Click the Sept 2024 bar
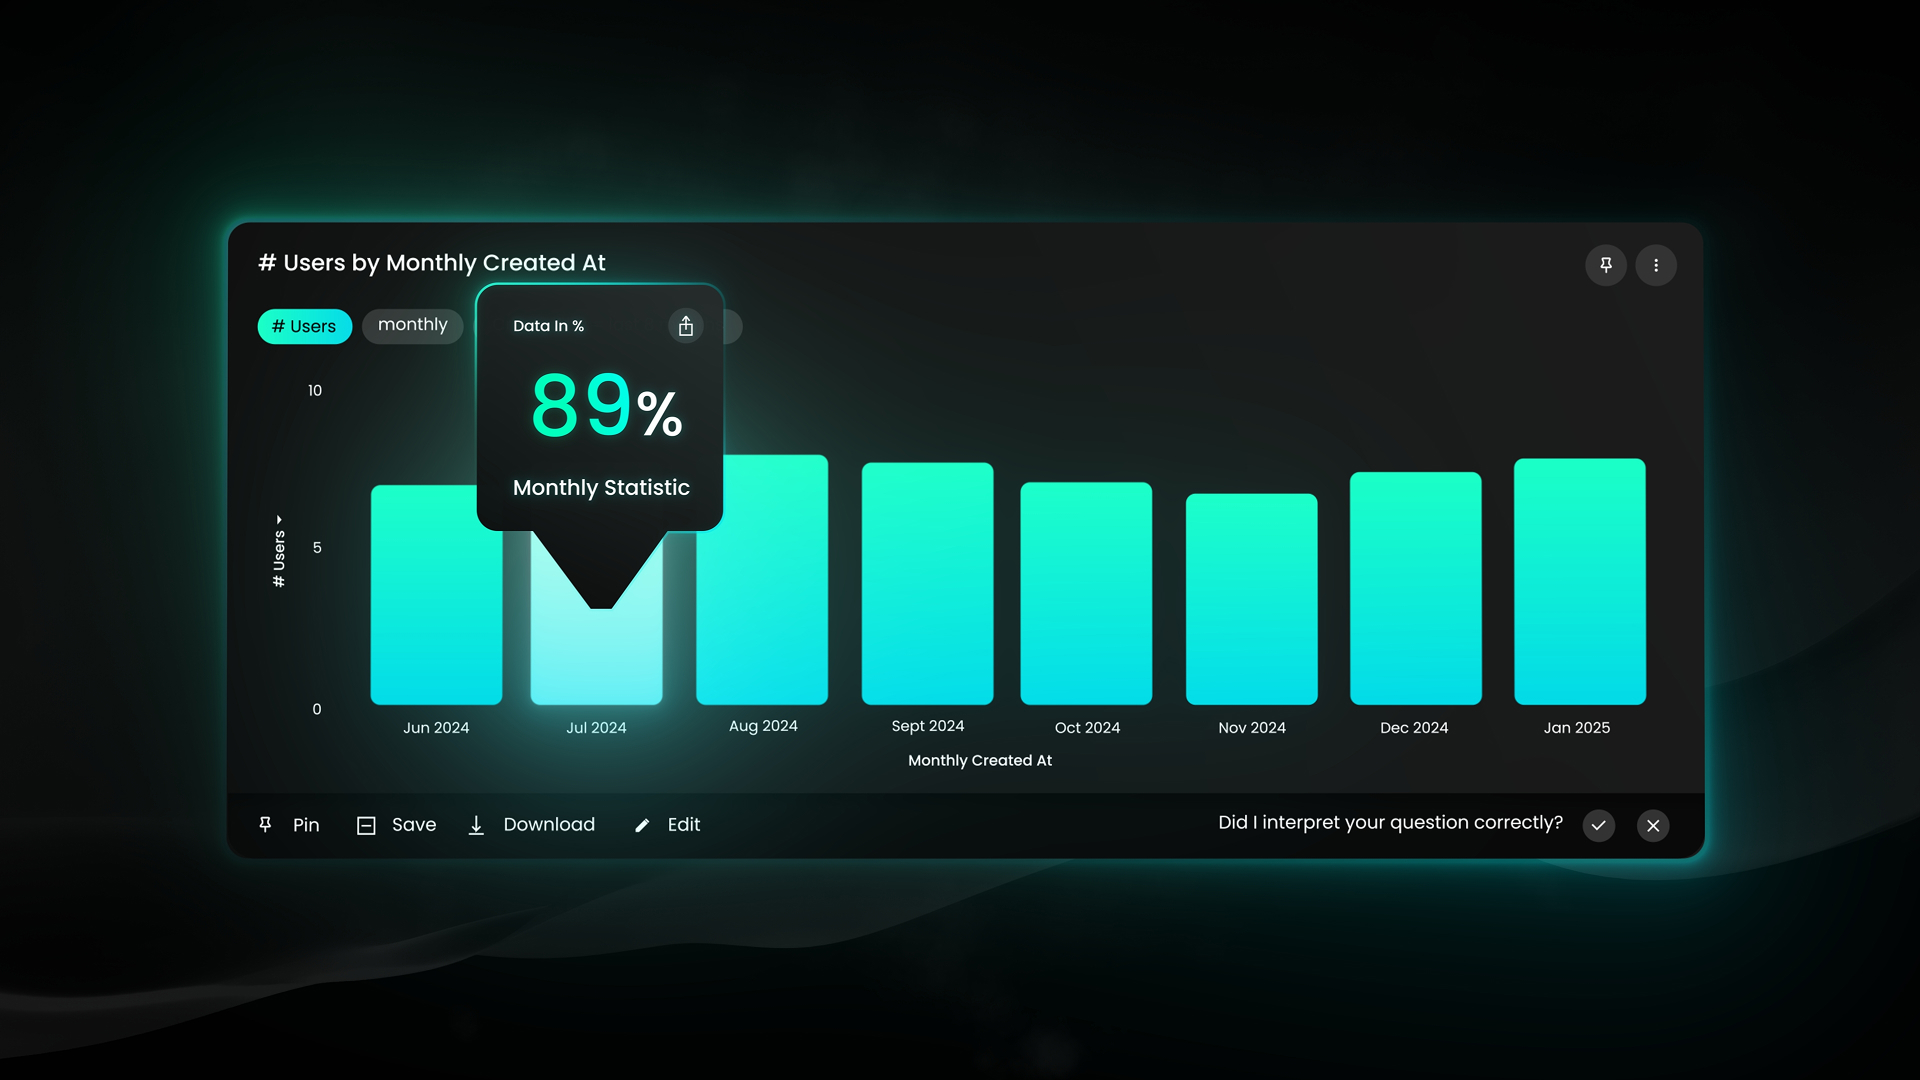1920x1080 pixels. (927, 583)
